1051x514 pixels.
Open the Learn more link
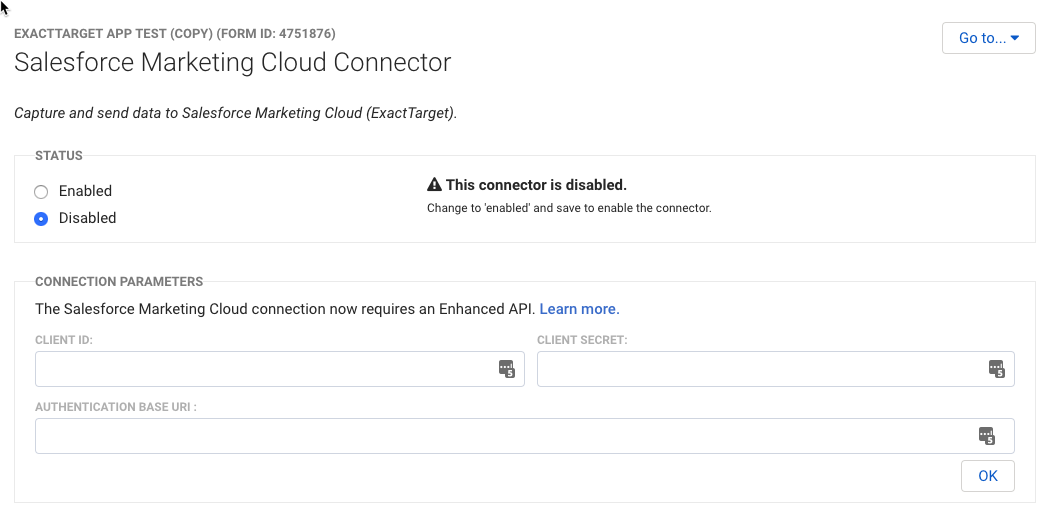[579, 309]
